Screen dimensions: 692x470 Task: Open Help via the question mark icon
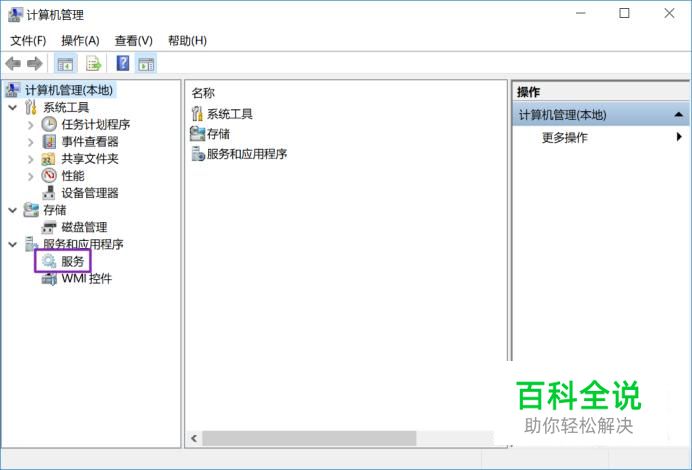[123, 63]
